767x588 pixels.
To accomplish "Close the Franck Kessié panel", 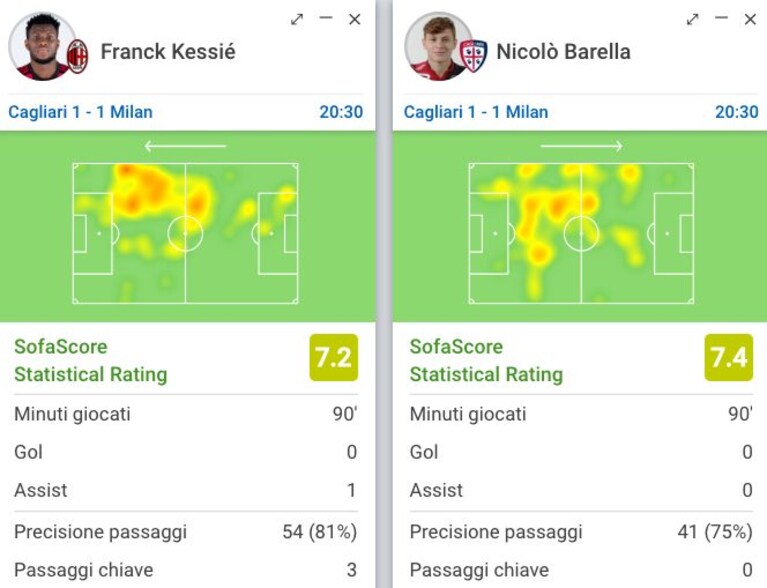I will pyautogui.click(x=355, y=20).
